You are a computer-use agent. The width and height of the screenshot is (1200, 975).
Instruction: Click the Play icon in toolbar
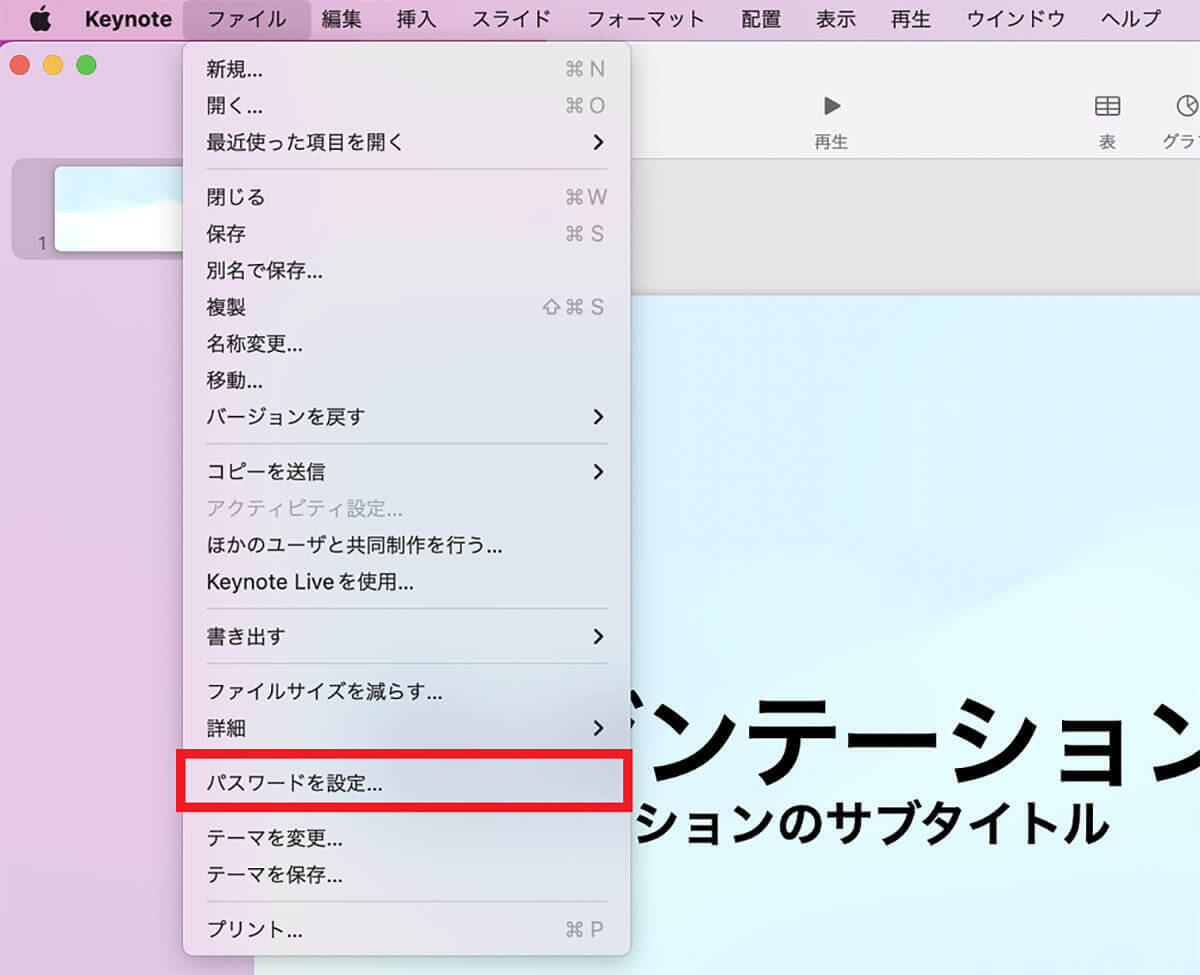coord(831,106)
